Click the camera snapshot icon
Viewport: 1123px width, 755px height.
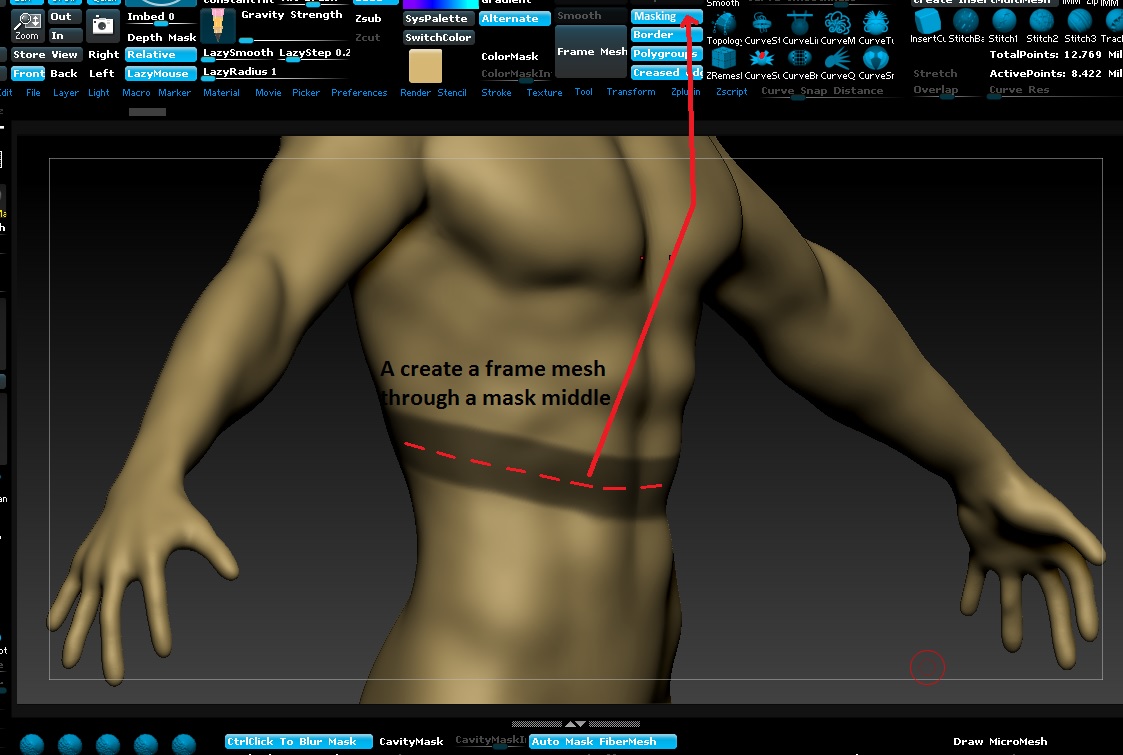[x=103, y=26]
